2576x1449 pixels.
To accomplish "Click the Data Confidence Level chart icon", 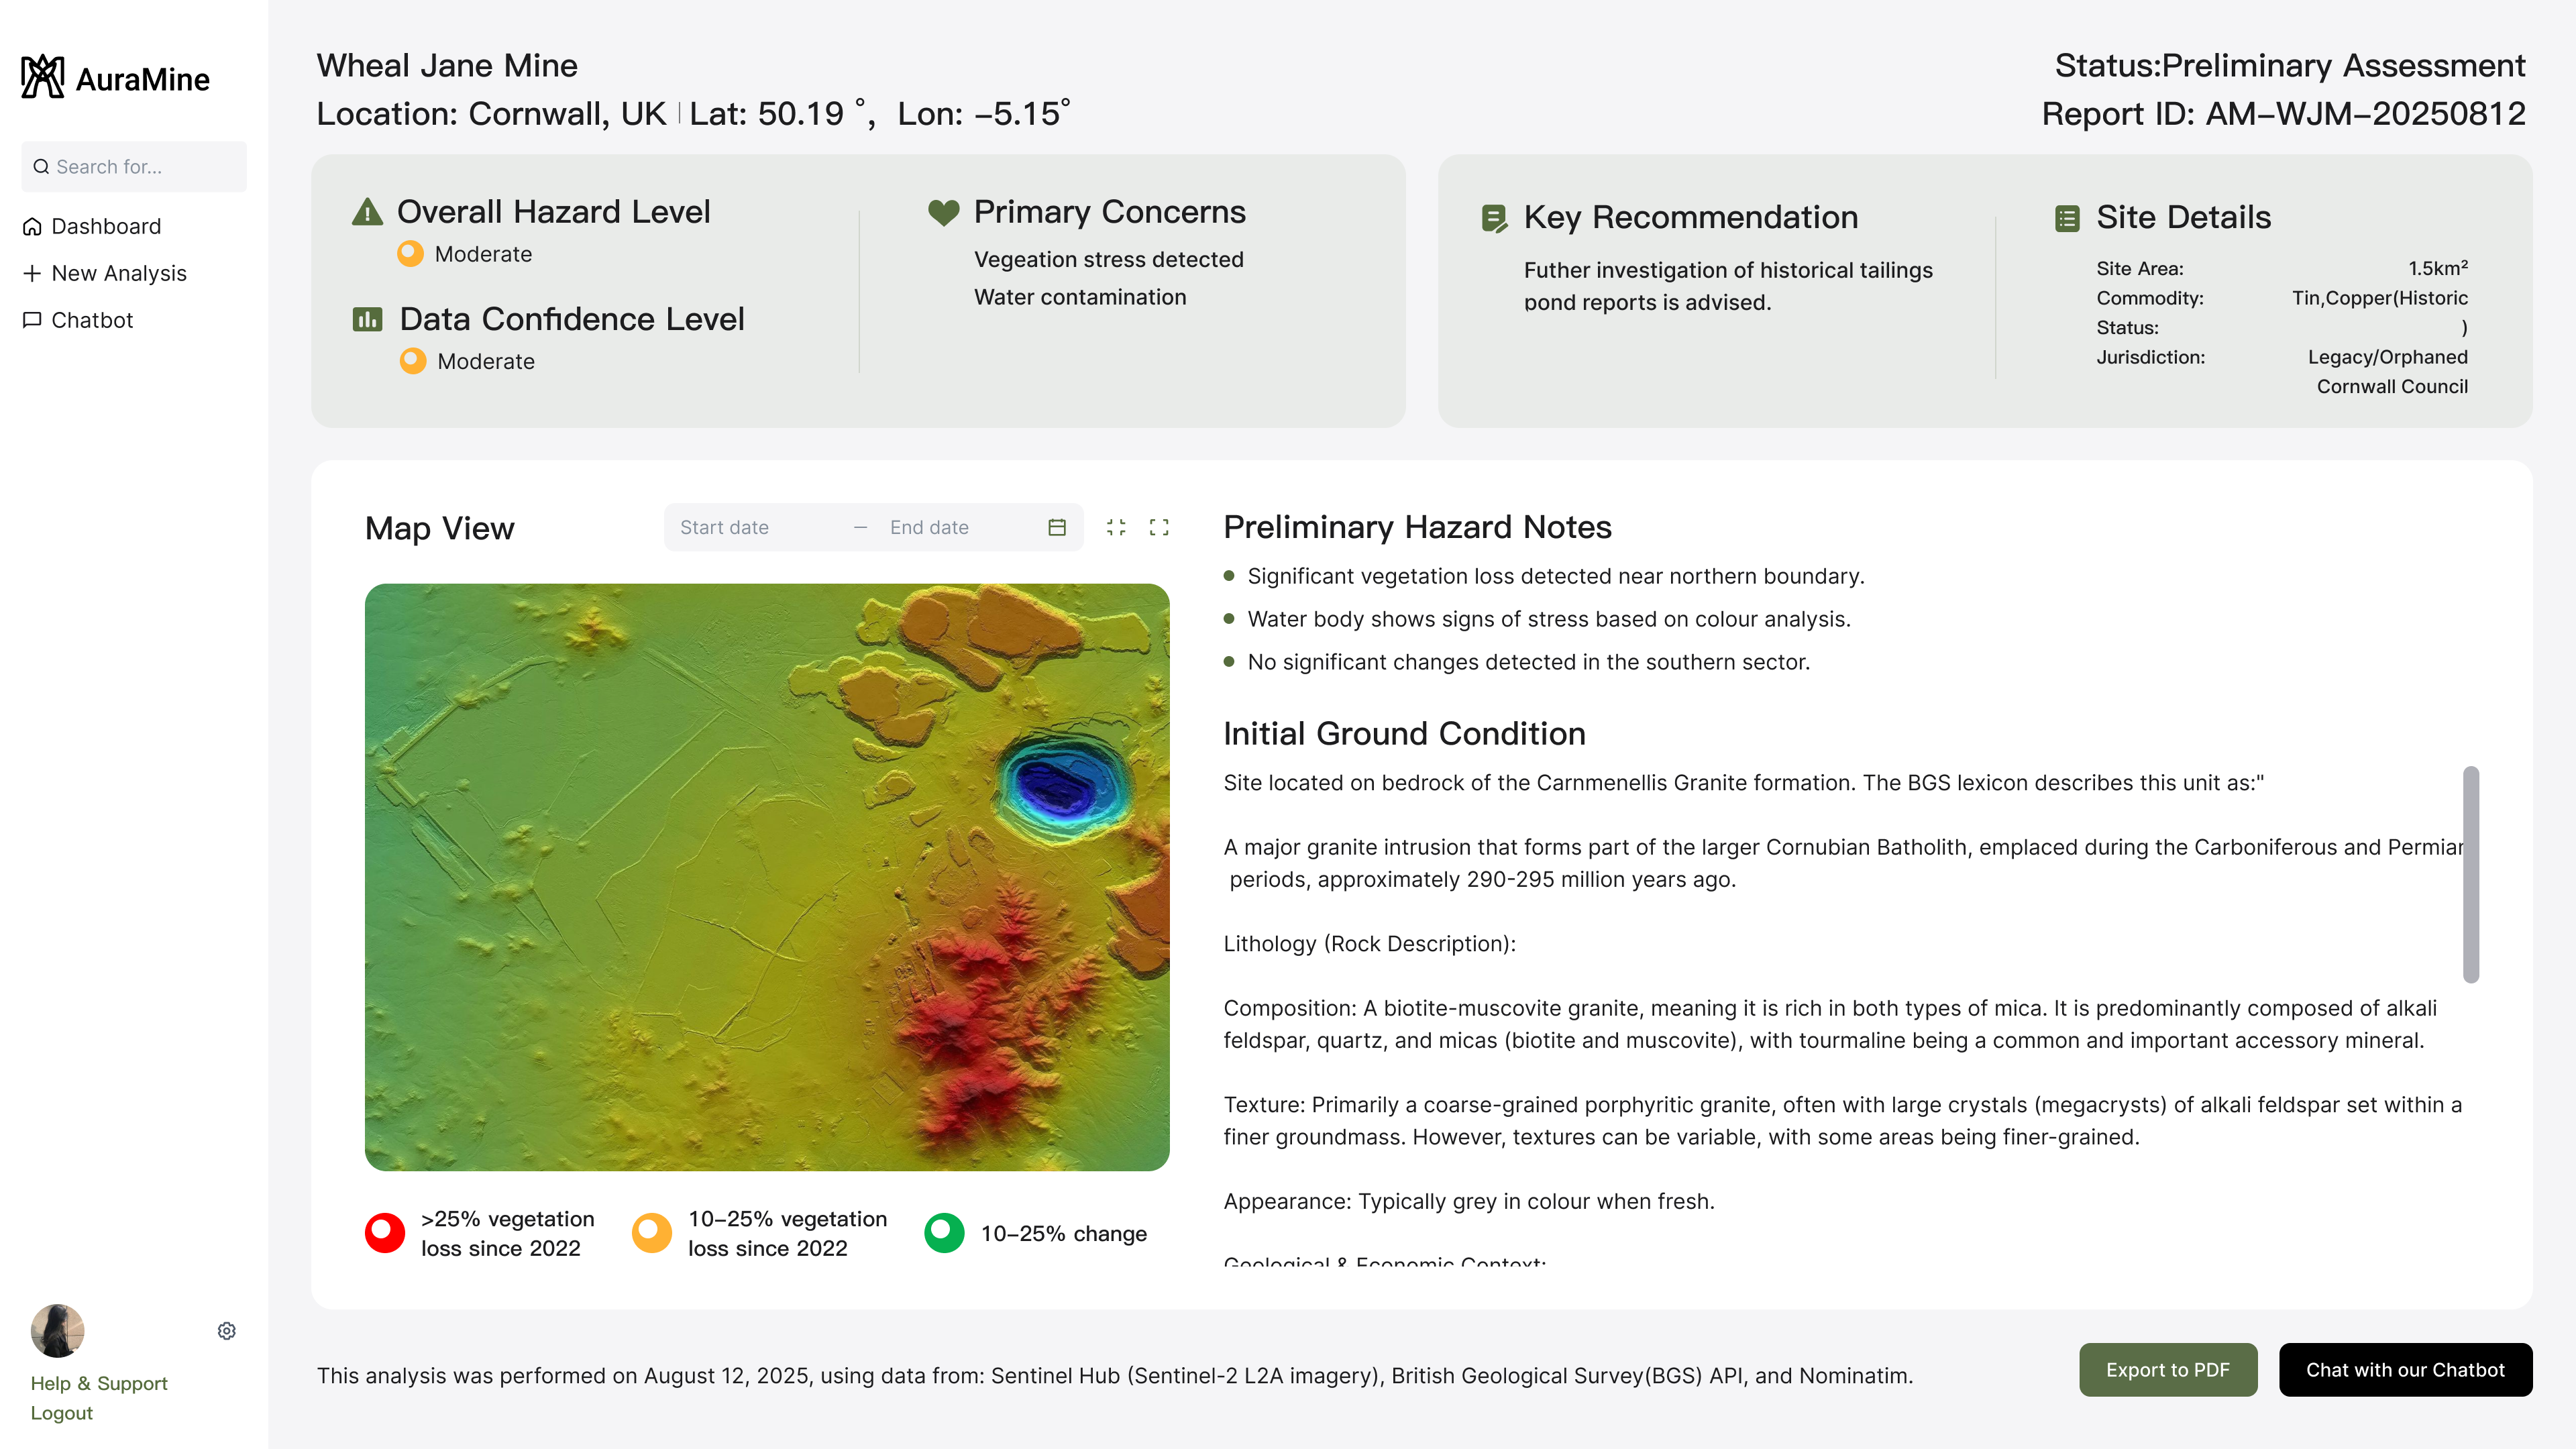I will [x=367, y=319].
